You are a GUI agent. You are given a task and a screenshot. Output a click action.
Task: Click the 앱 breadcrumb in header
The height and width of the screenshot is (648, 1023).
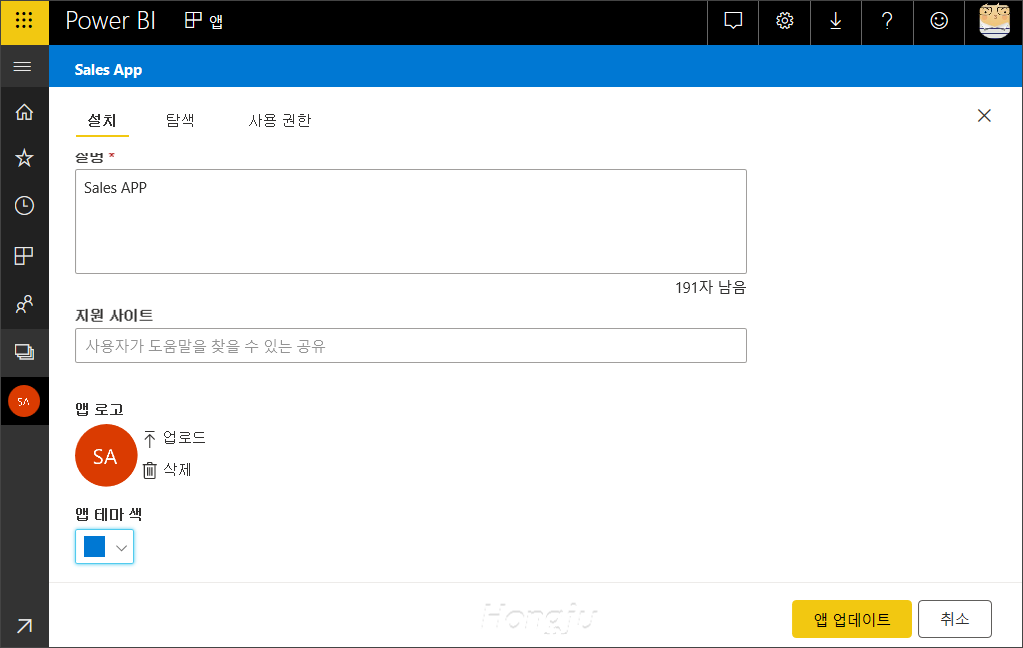204,21
